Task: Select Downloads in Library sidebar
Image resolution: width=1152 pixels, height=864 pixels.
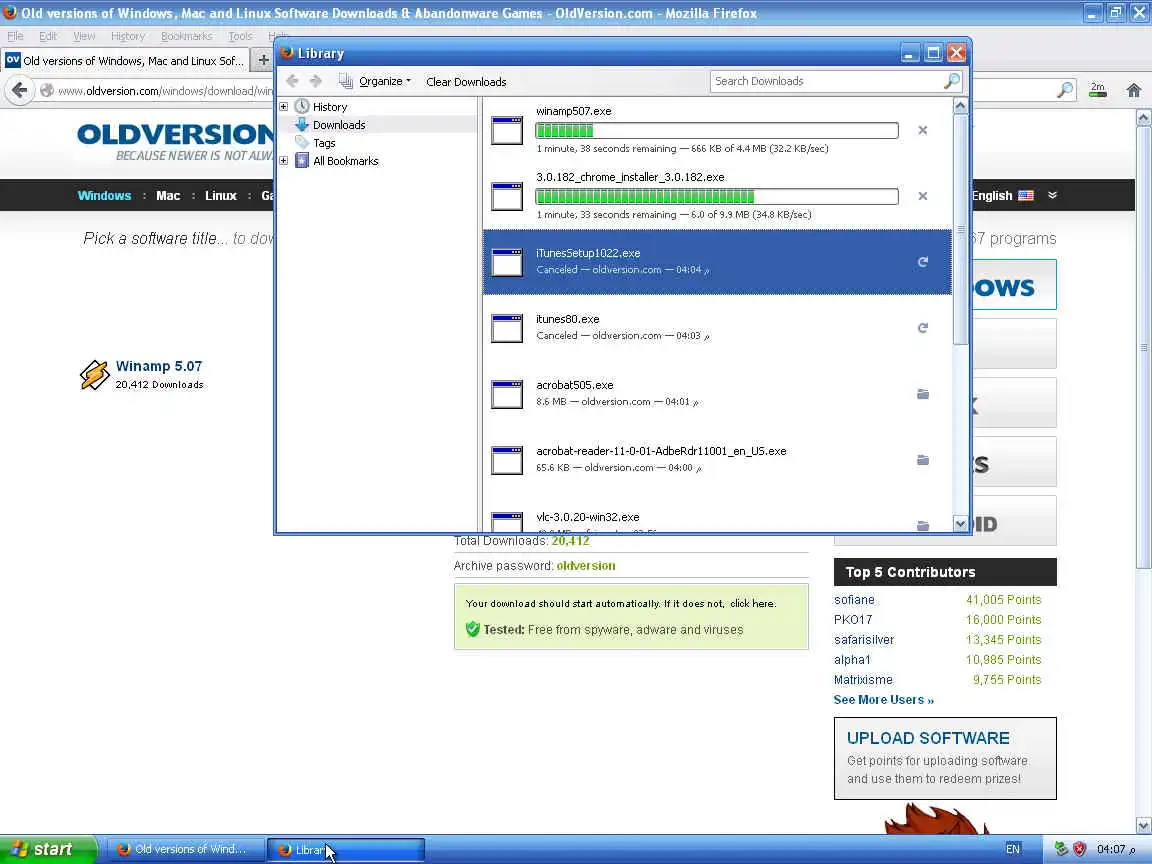Action: pos(339,125)
